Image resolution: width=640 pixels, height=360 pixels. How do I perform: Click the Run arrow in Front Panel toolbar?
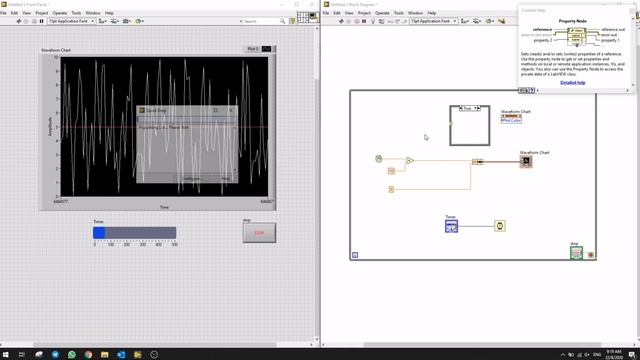19,21
